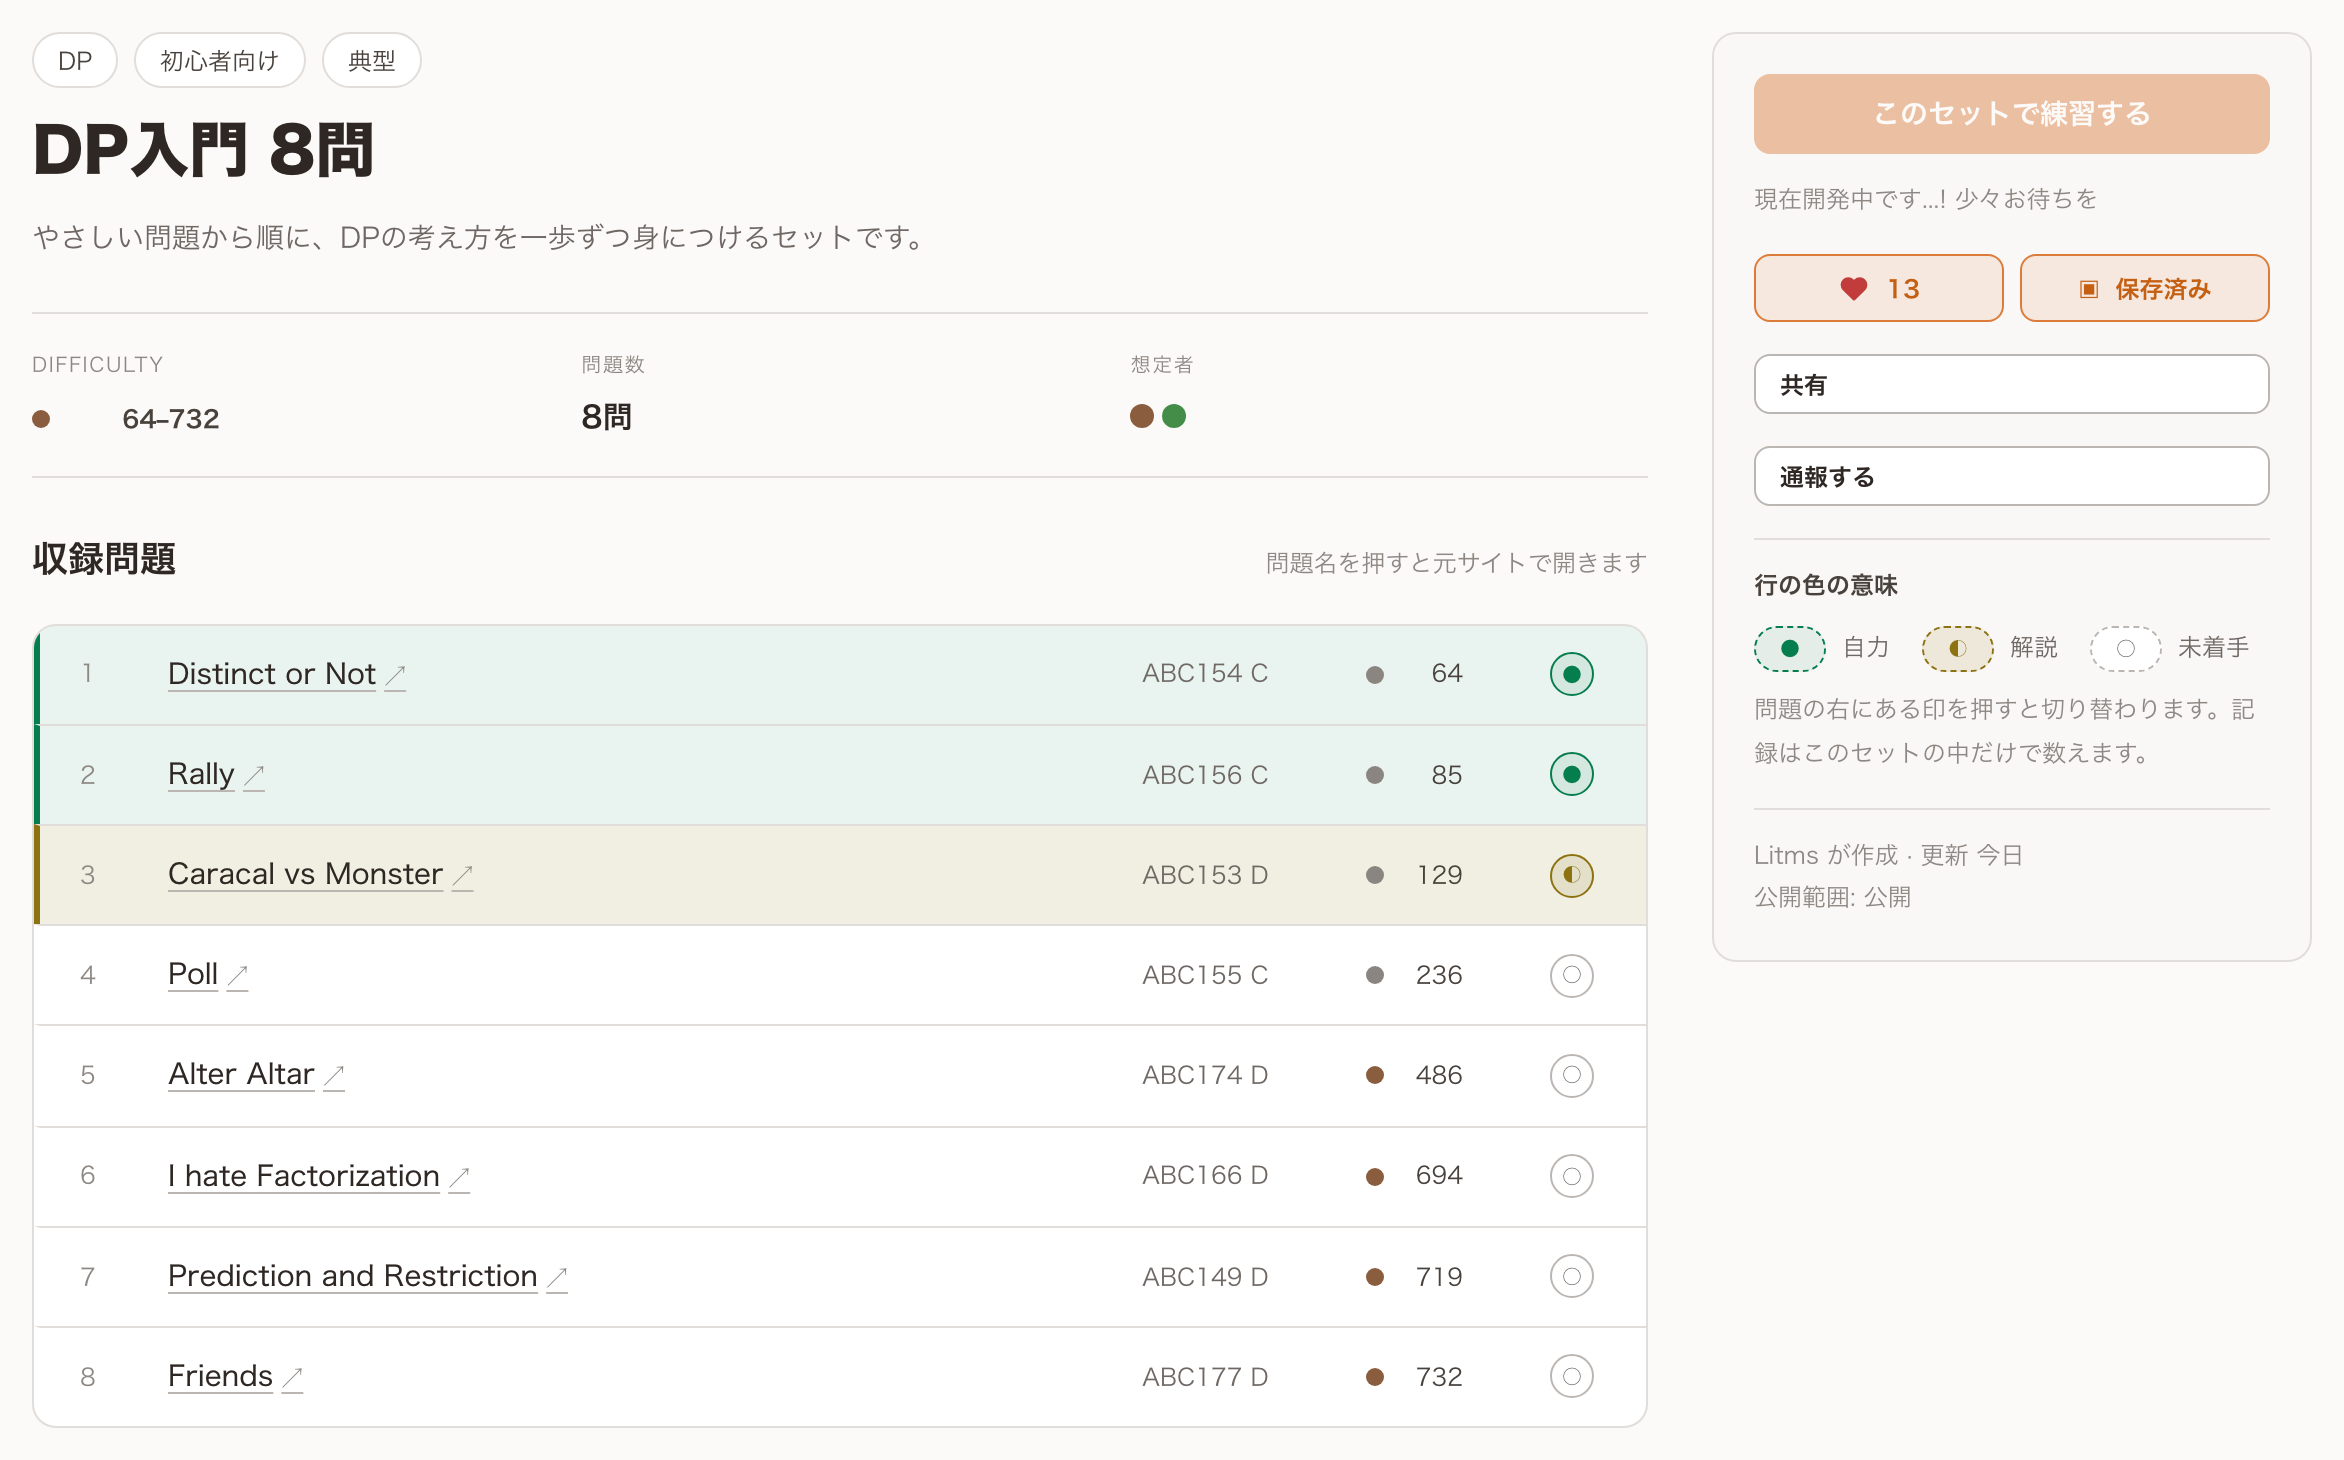This screenshot has width=2344, height=1460.
Task: Toggle solved status mark for Distinct or Not
Action: (x=1572, y=674)
